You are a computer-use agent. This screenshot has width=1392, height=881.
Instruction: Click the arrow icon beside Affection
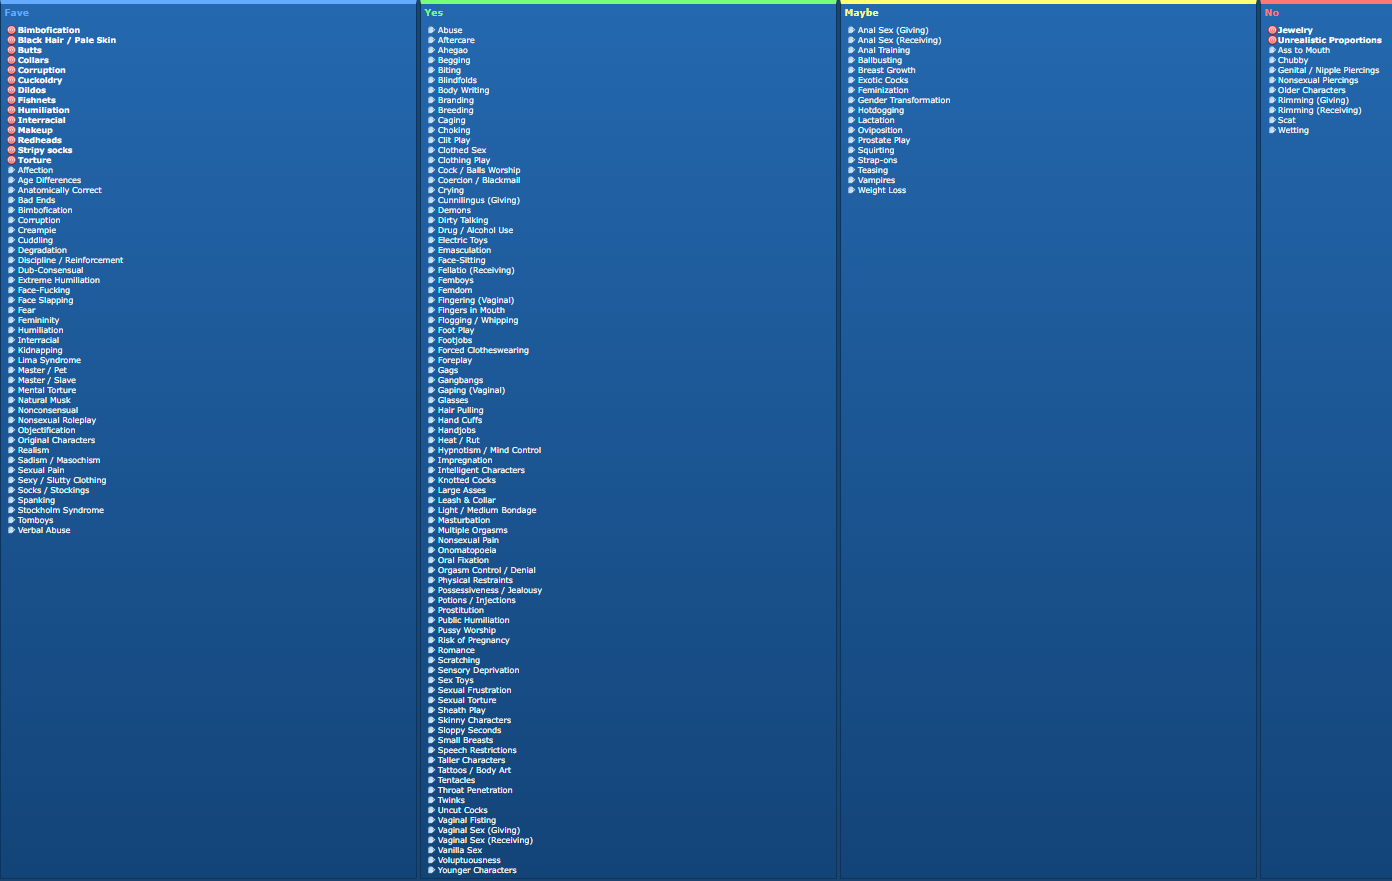12,170
